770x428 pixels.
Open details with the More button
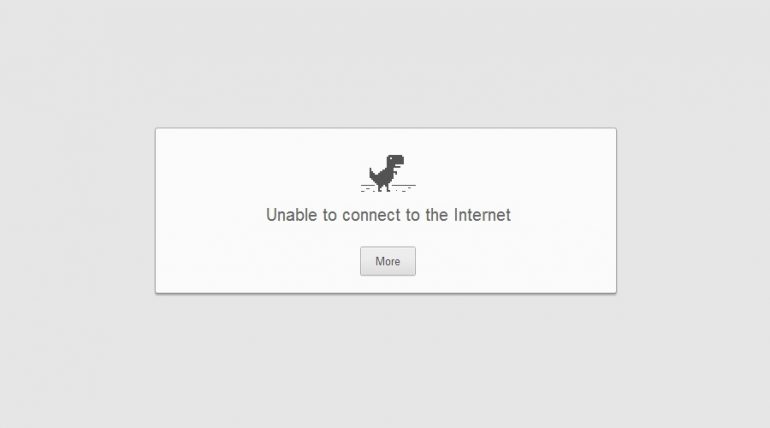(388, 261)
